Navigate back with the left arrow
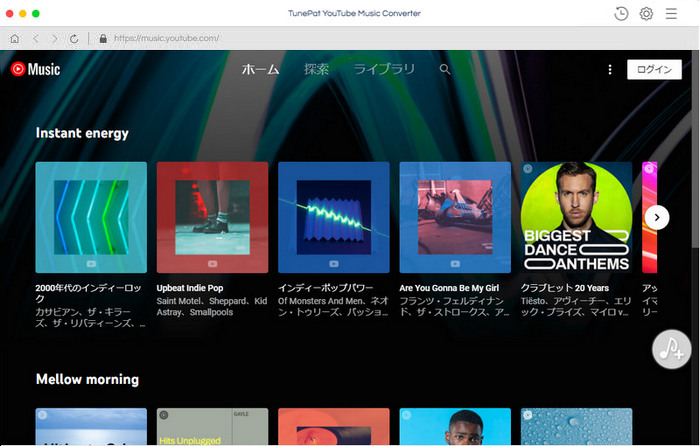 (36, 39)
